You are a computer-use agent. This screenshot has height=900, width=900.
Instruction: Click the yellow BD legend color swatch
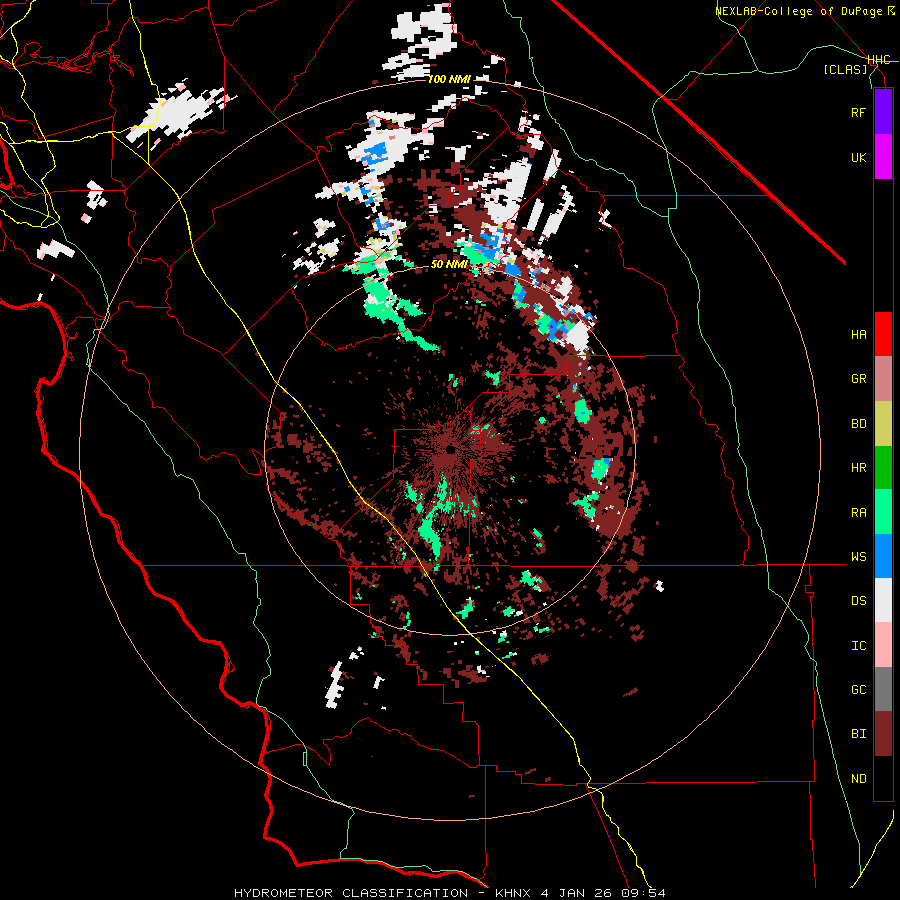883,424
